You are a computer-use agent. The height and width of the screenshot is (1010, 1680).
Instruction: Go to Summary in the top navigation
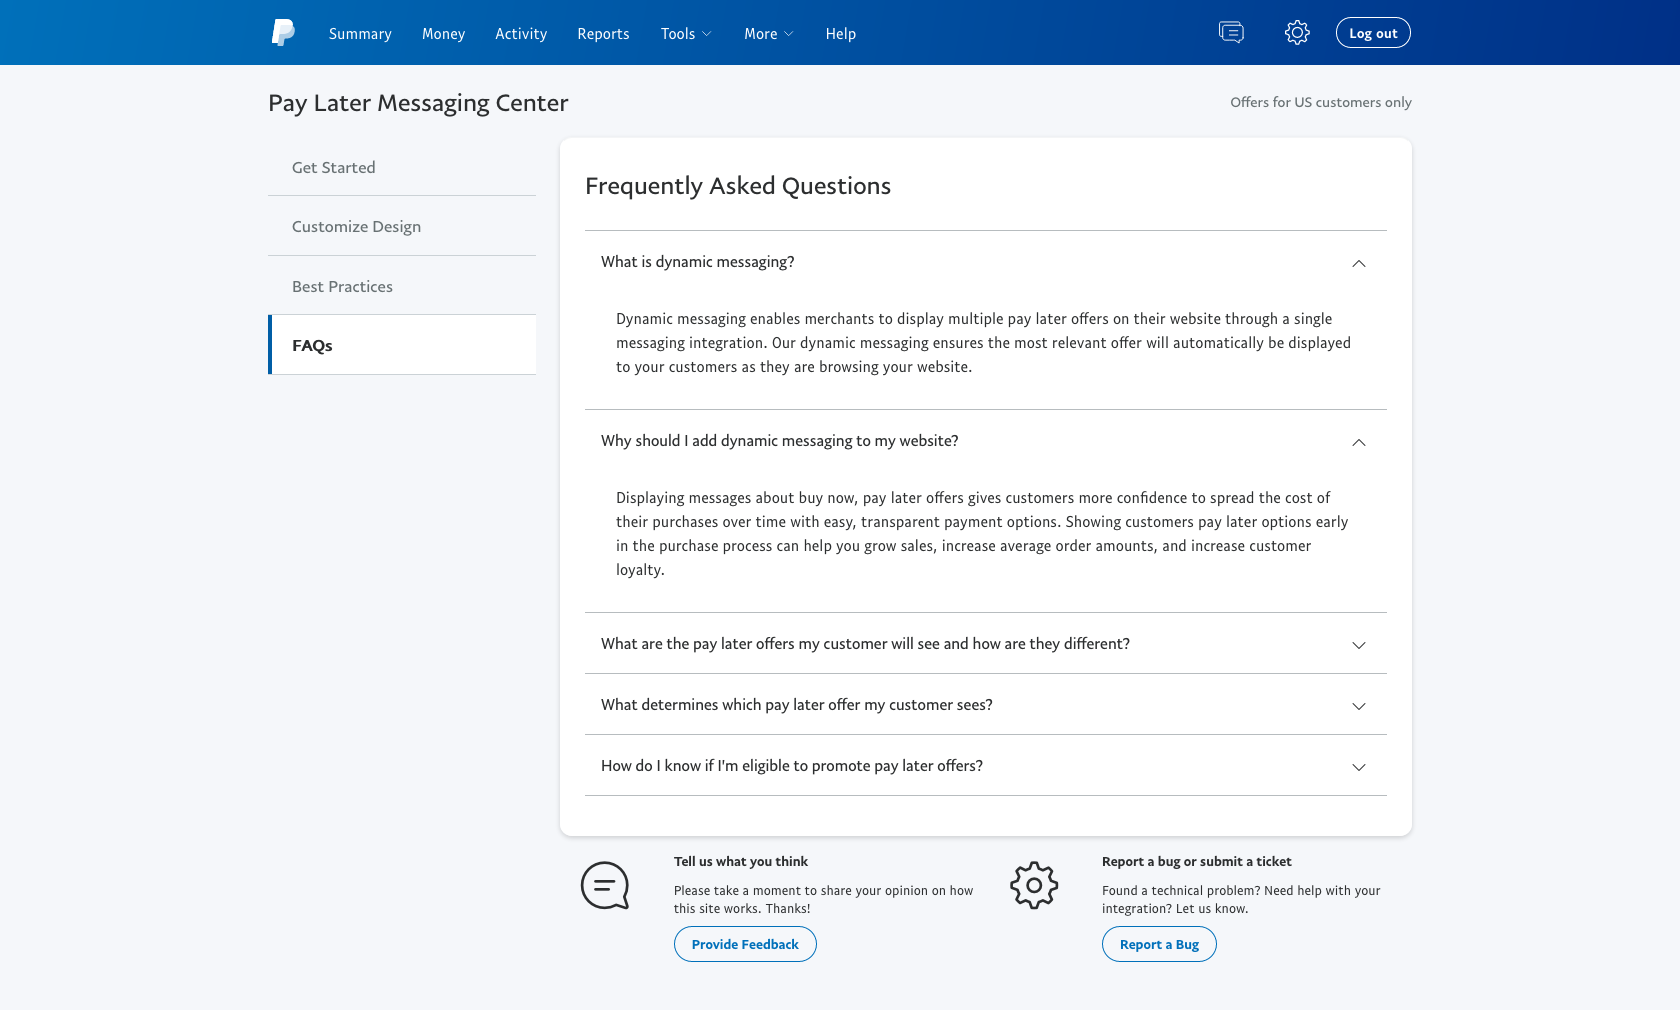click(360, 34)
